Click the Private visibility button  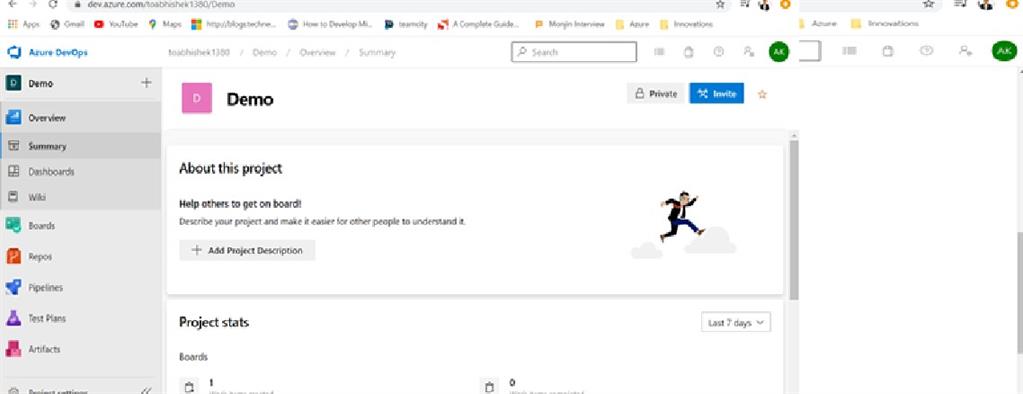point(656,93)
